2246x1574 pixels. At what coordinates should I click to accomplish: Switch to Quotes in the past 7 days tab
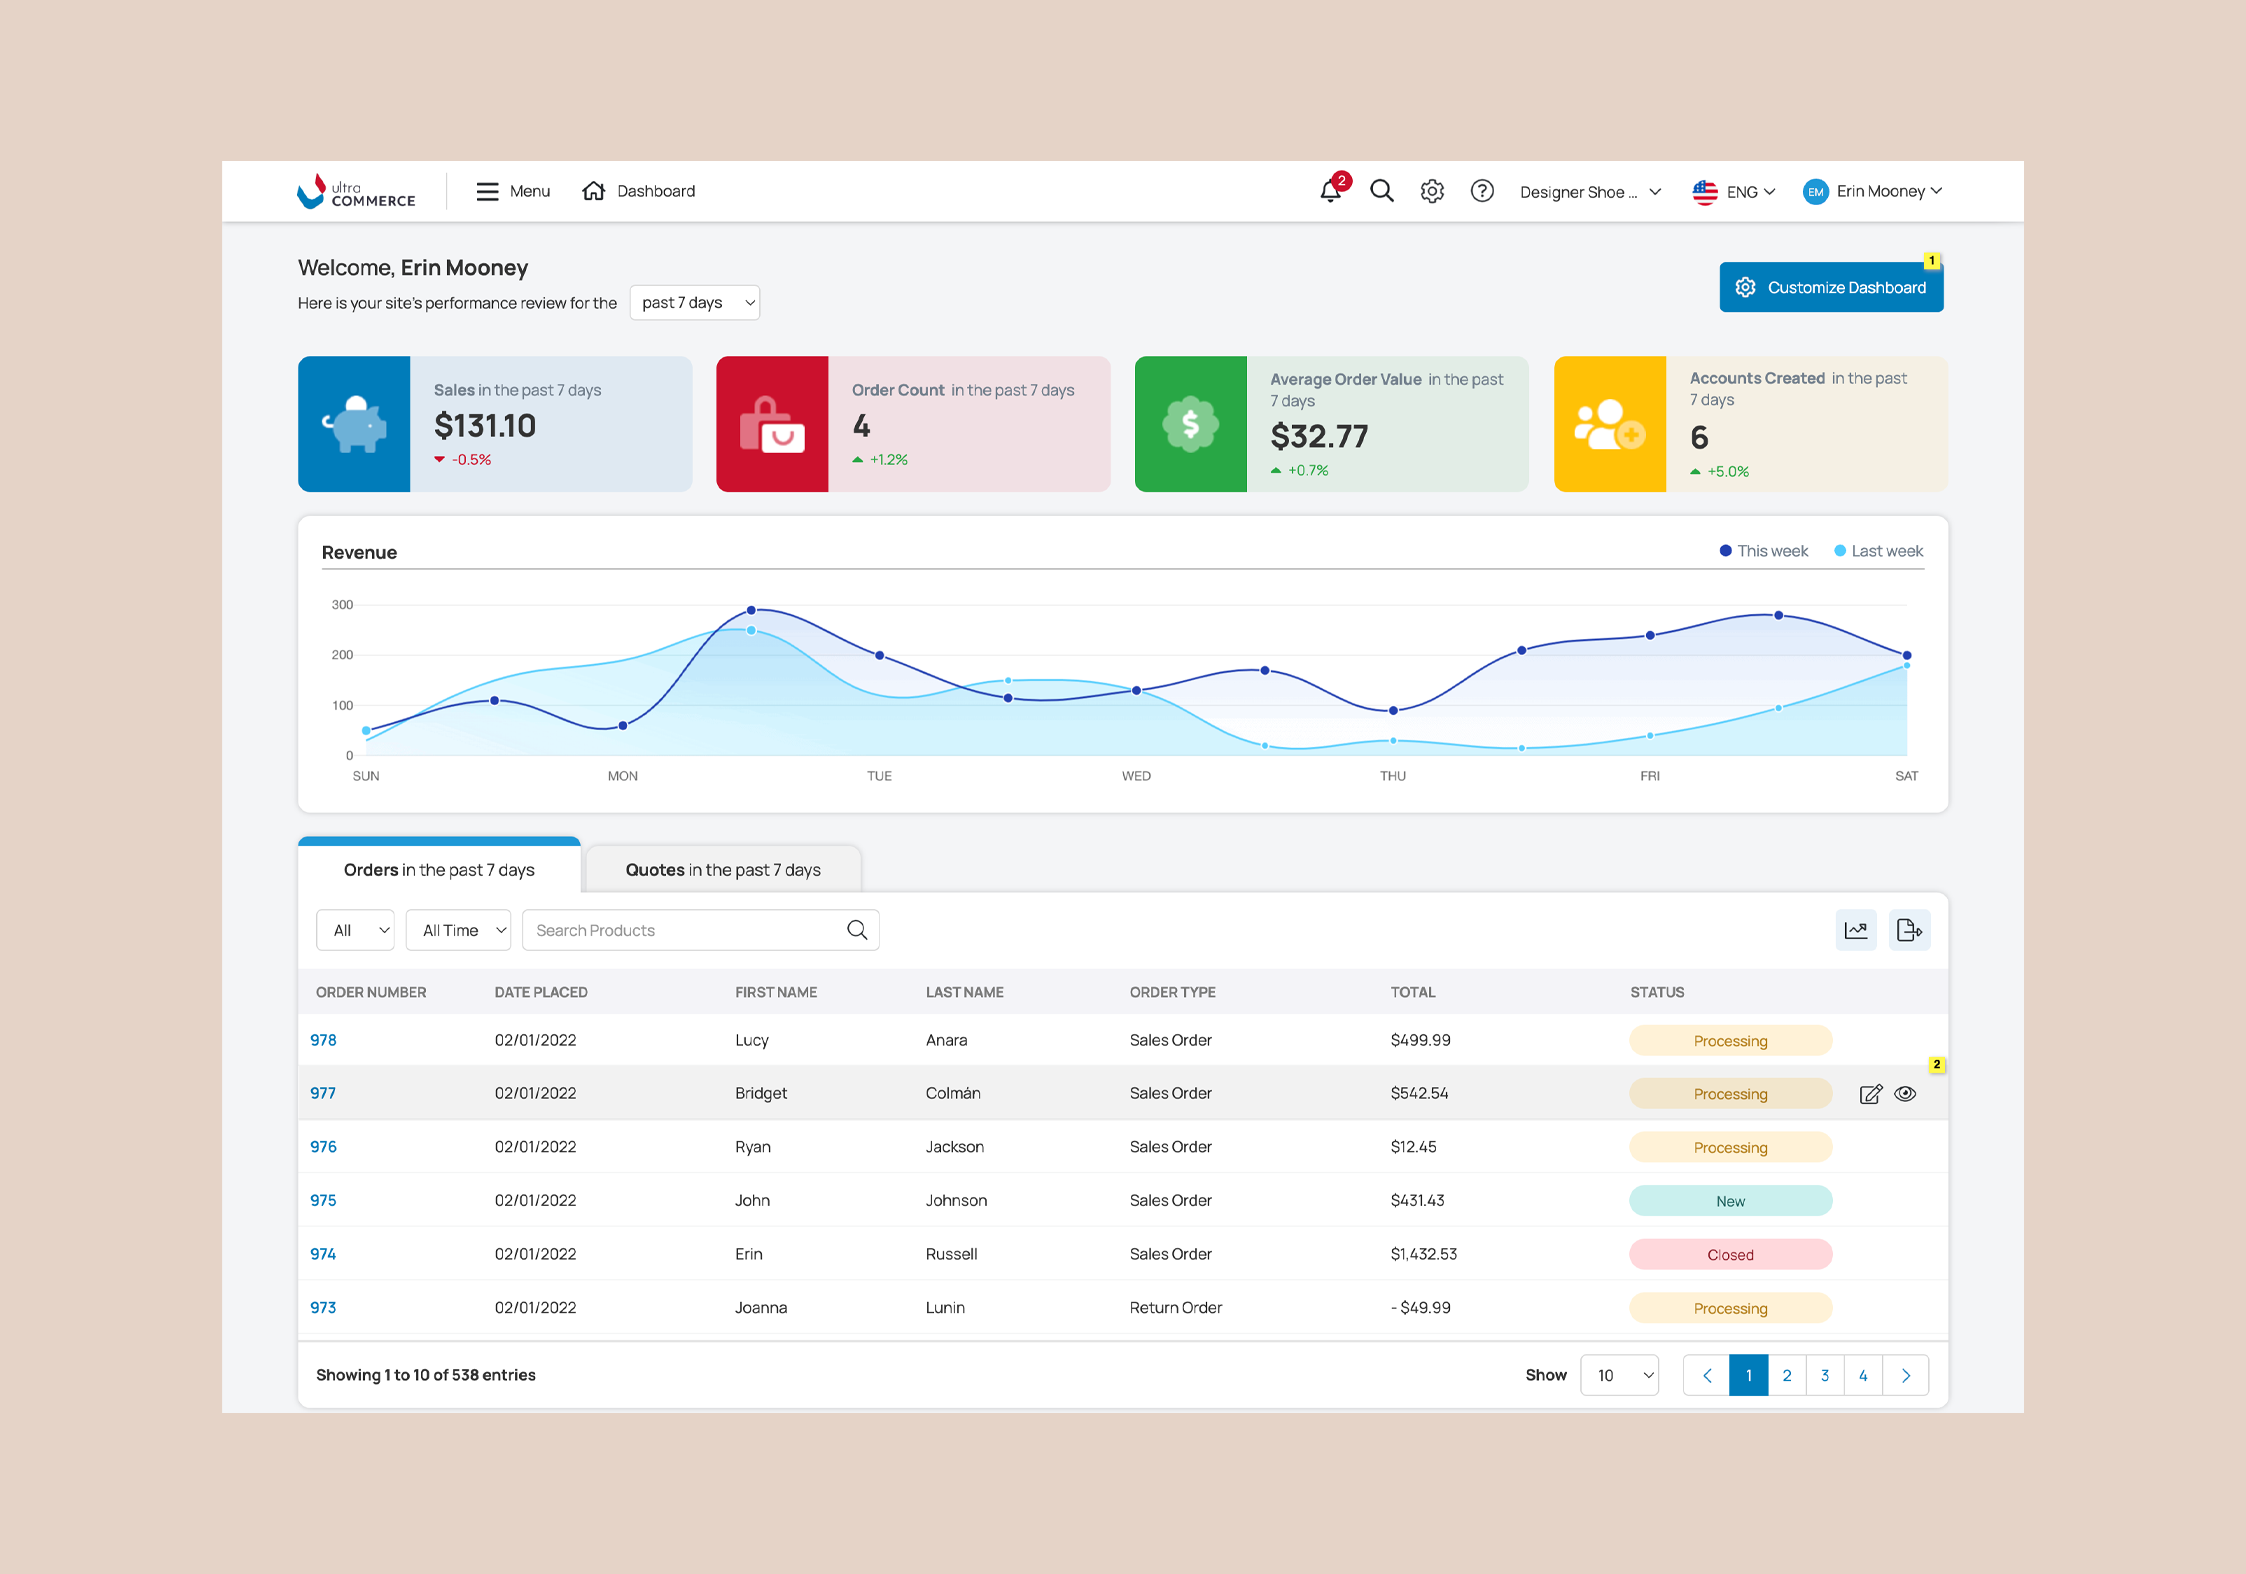[x=723, y=870]
